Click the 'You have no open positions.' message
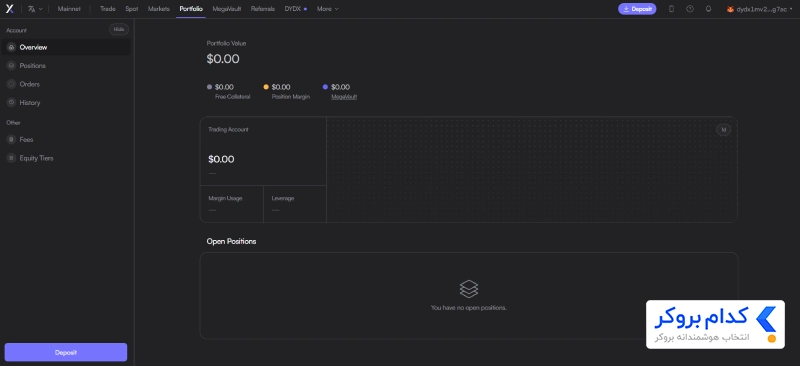The width and height of the screenshot is (800, 366). tap(469, 308)
